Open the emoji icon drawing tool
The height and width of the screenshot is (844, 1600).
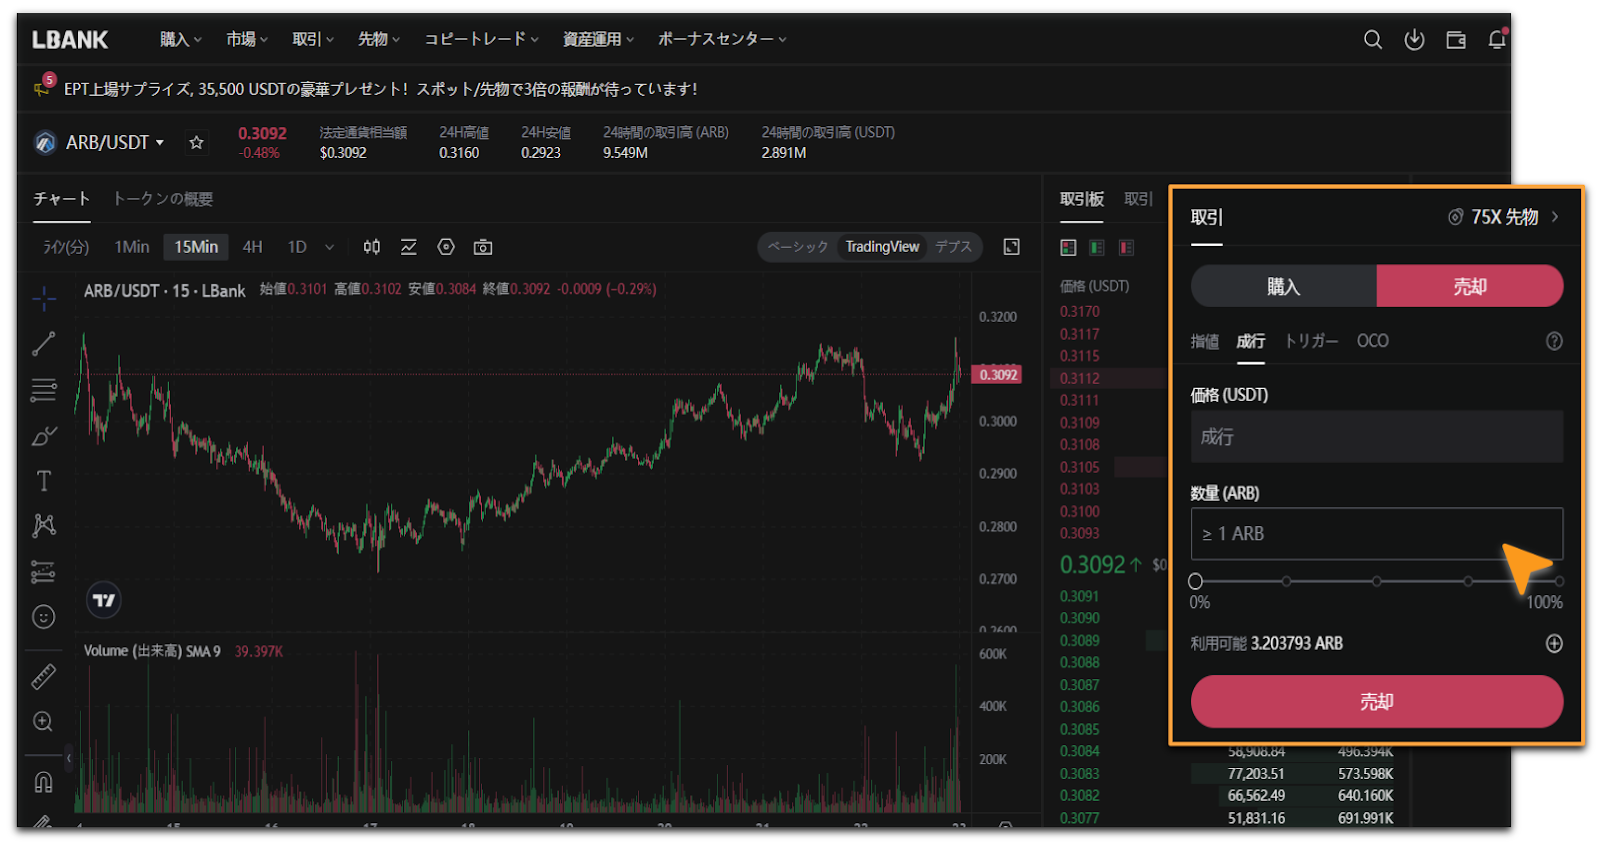point(43,617)
